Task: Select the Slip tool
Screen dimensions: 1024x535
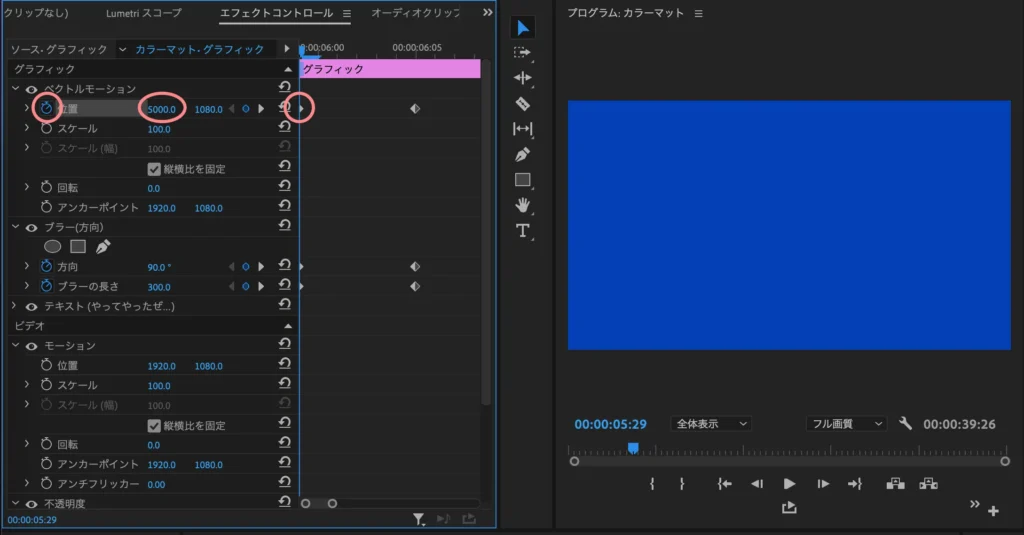Action: coord(522,129)
